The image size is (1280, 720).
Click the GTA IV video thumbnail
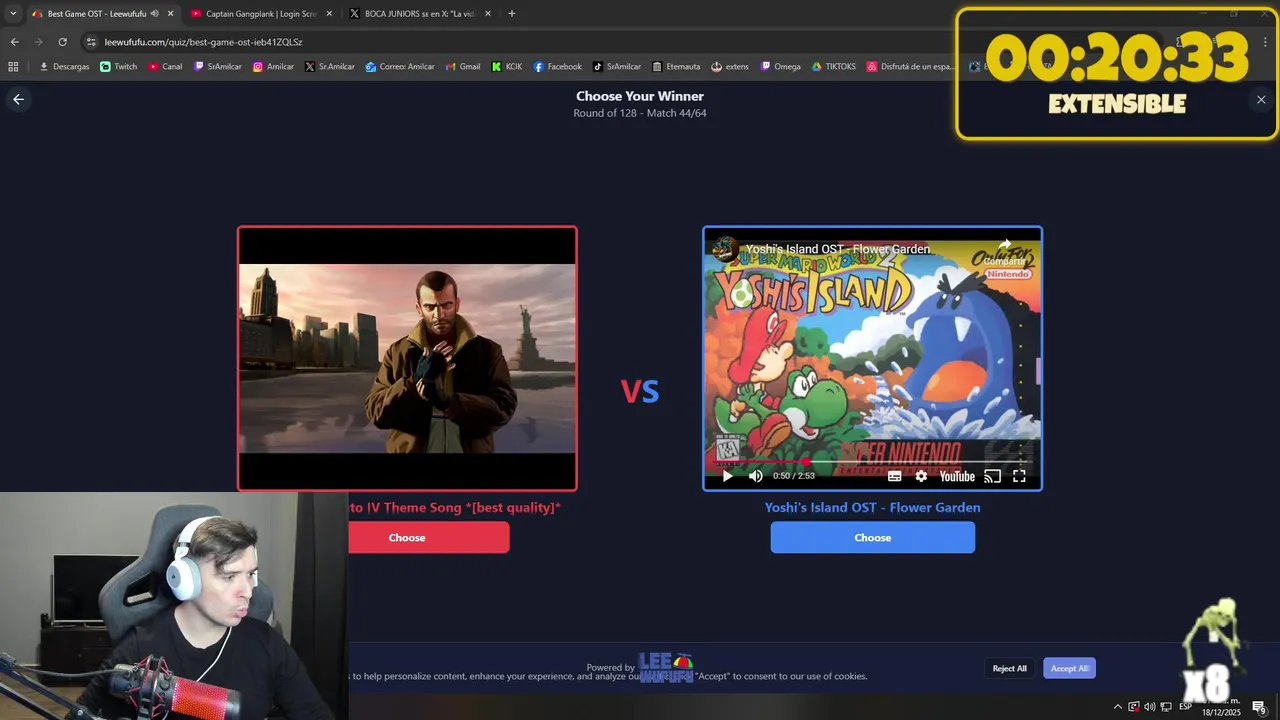pyautogui.click(x=407, y=358)
